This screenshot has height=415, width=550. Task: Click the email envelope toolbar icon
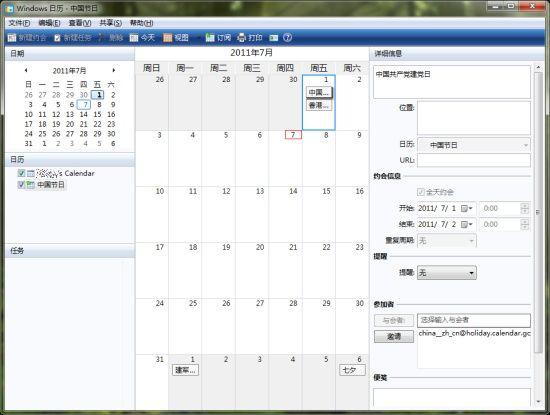pos(274,38)
